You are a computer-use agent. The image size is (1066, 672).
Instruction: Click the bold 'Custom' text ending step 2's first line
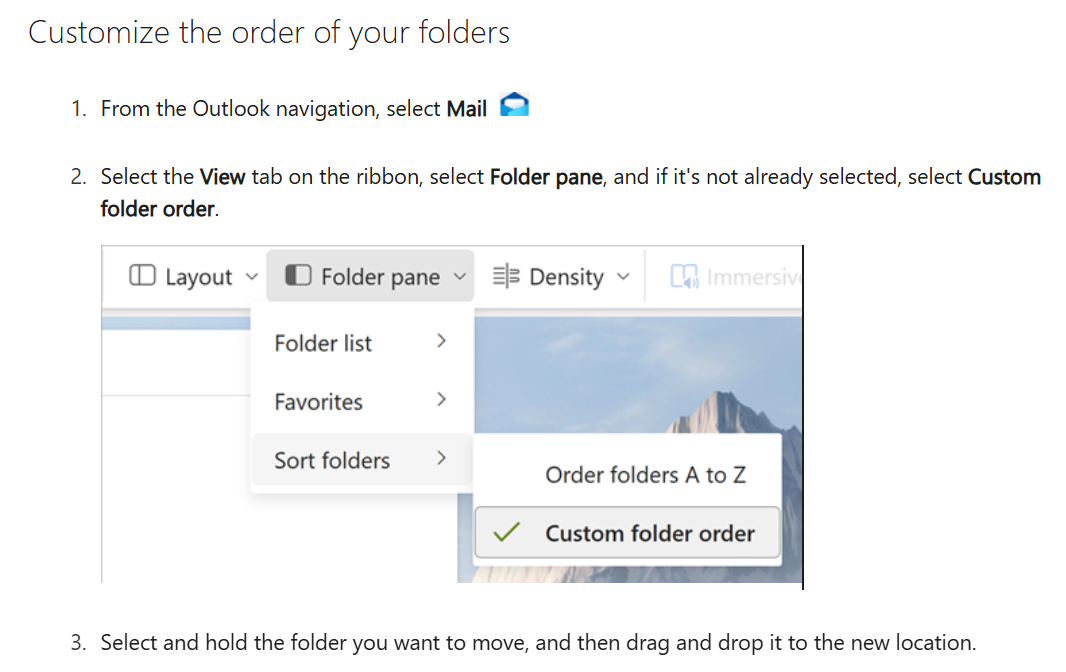[x=1004, y=177]
